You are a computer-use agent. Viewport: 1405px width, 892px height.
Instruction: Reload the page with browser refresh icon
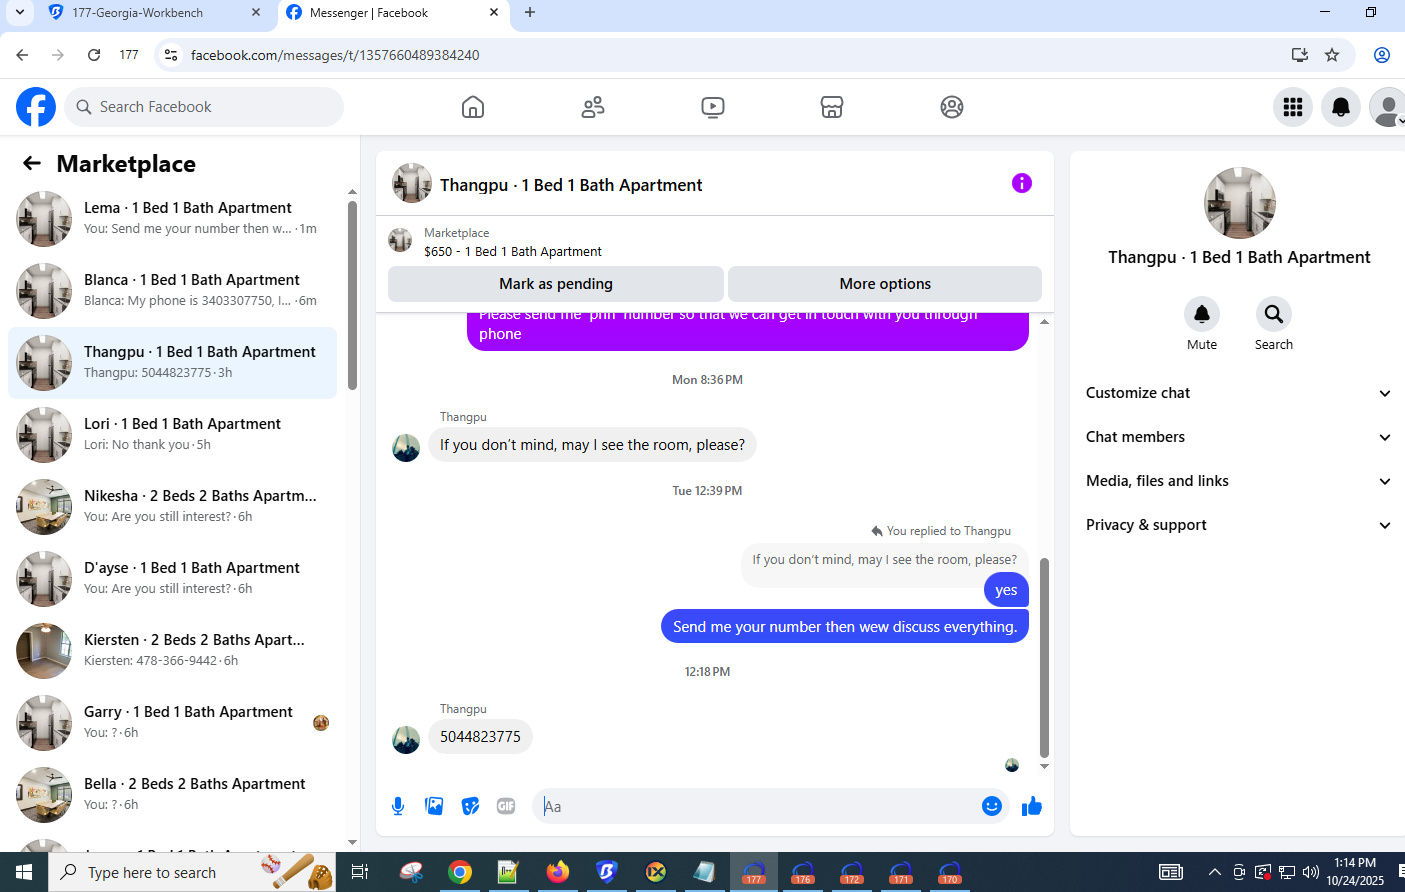pyautogui.click(x=94, y=55)
